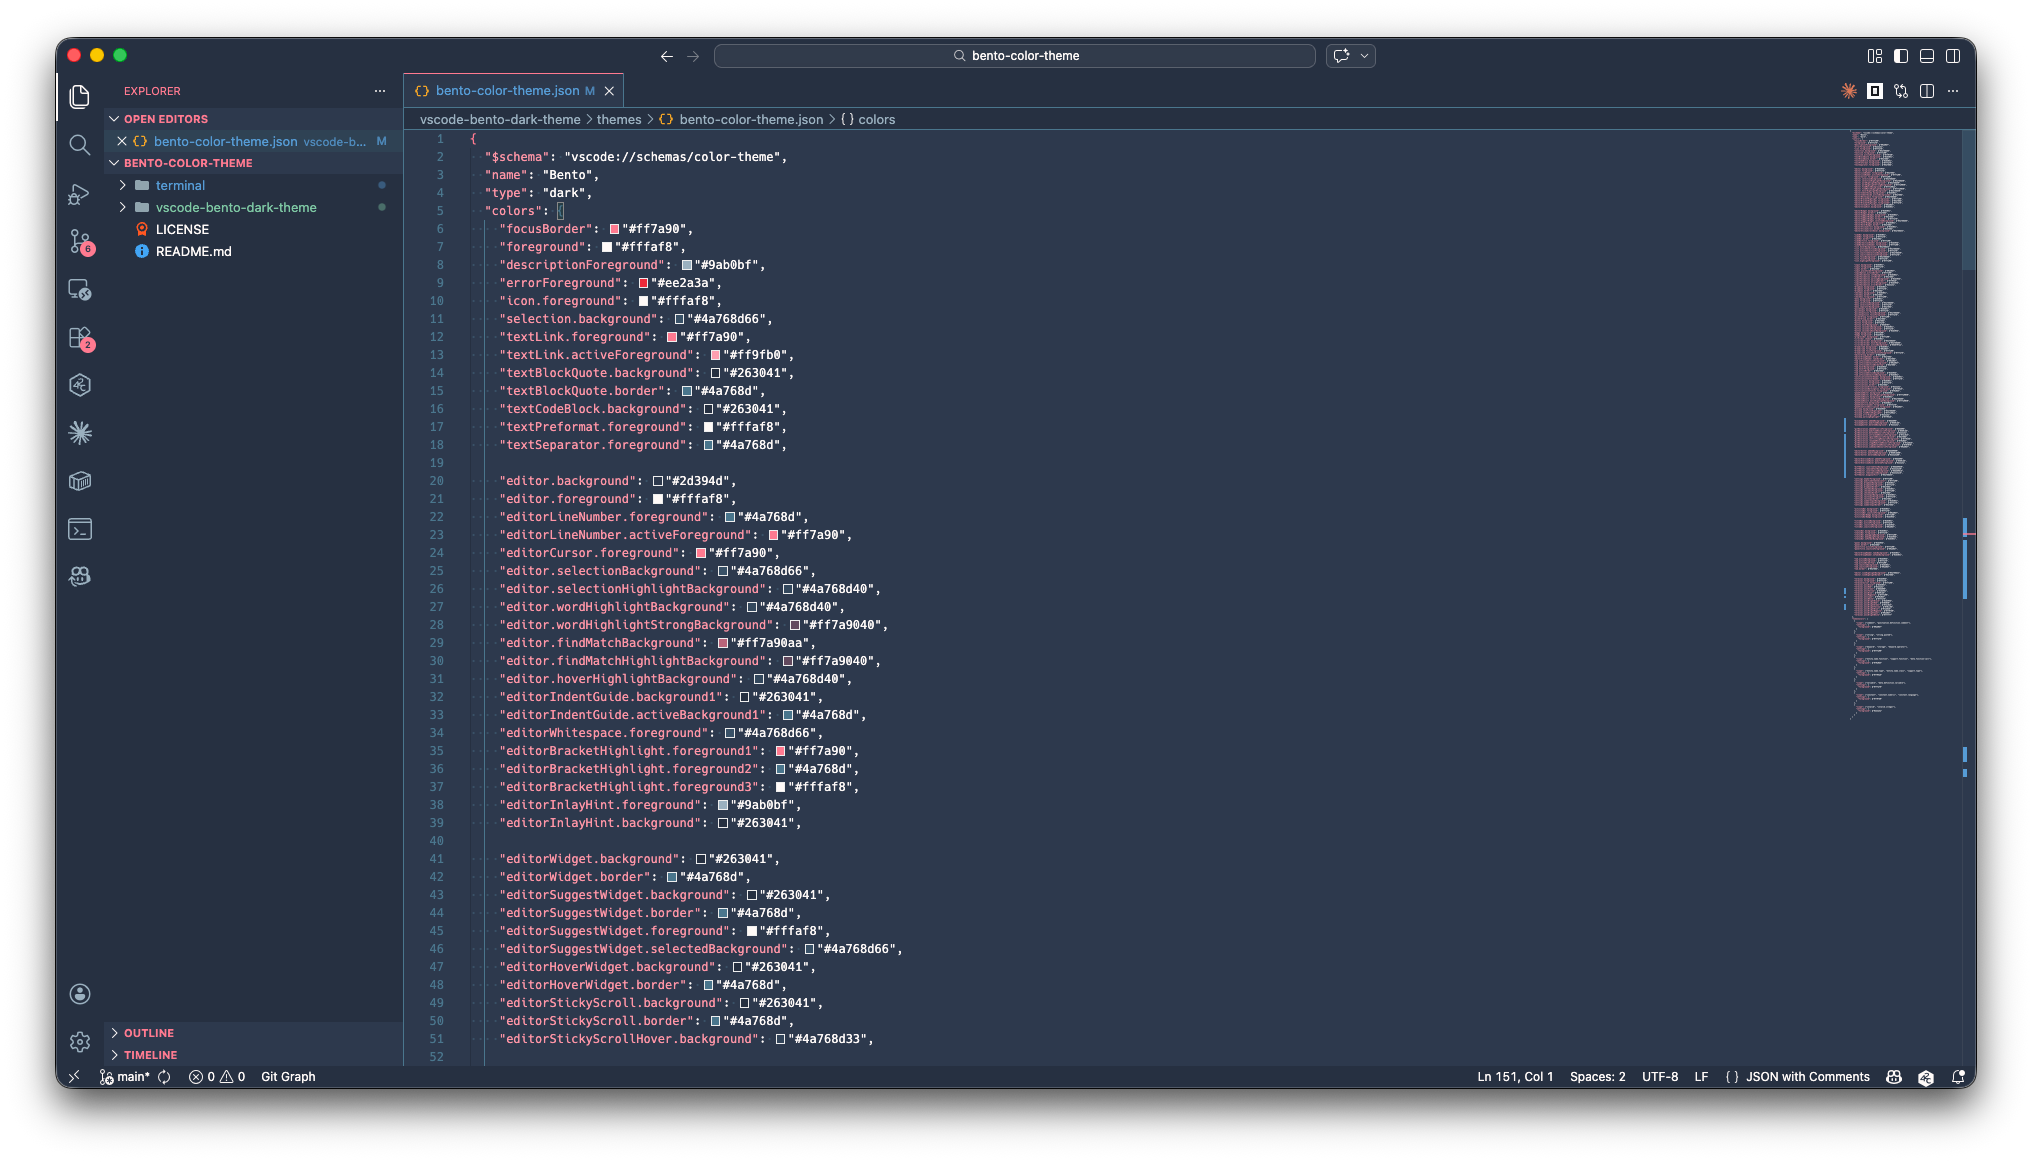The height and width of the screenshot is (1162, 2032).
Task: Click the bento-color-theme command center search box
Action: (1015, 56)
